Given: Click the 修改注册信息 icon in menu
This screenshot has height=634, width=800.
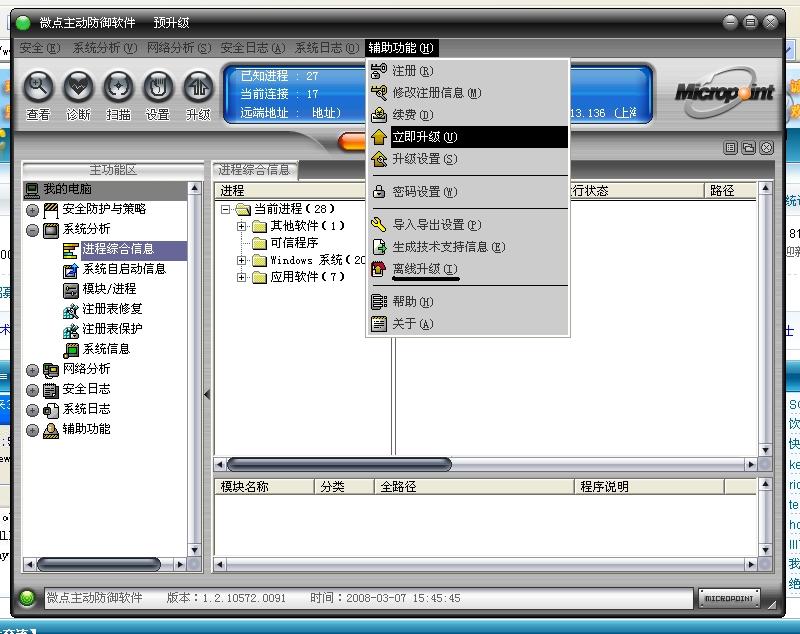Looking at the screenshot, I should pos(379,93).
